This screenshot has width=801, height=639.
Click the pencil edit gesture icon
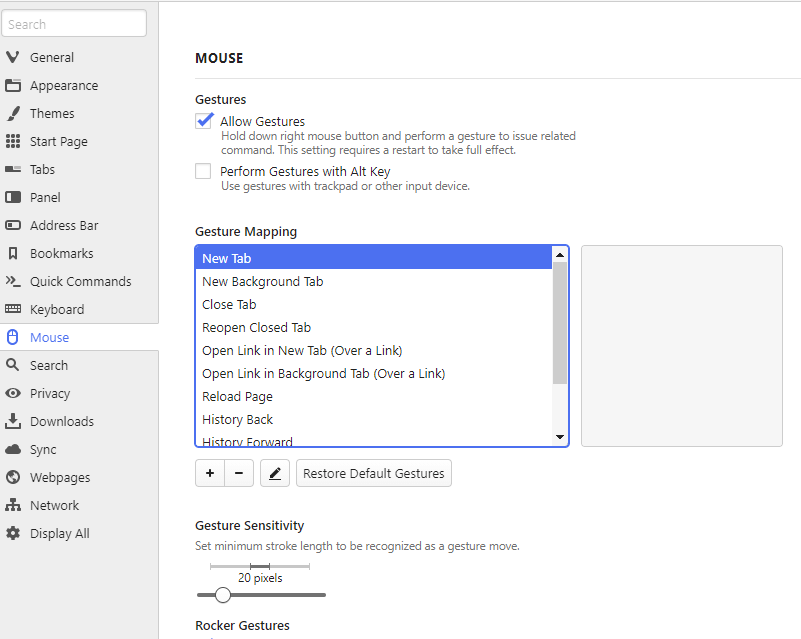tap(275, 473)
